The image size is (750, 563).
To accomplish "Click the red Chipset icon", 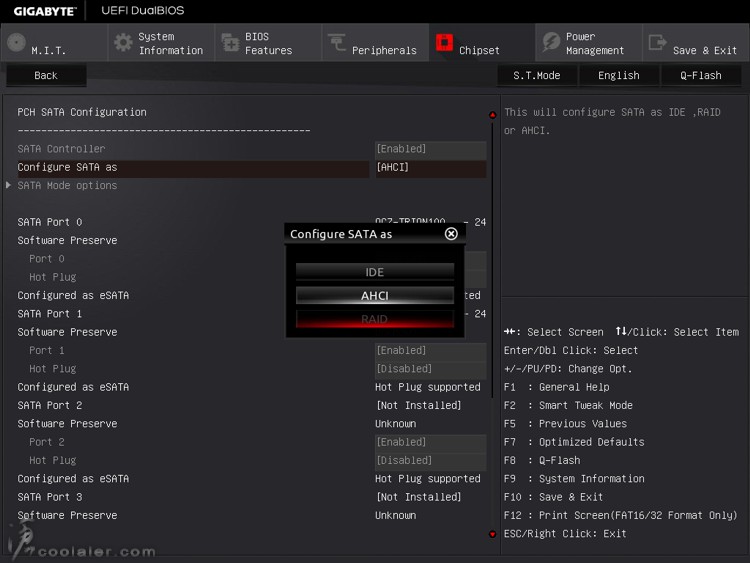I will (444, 43).
